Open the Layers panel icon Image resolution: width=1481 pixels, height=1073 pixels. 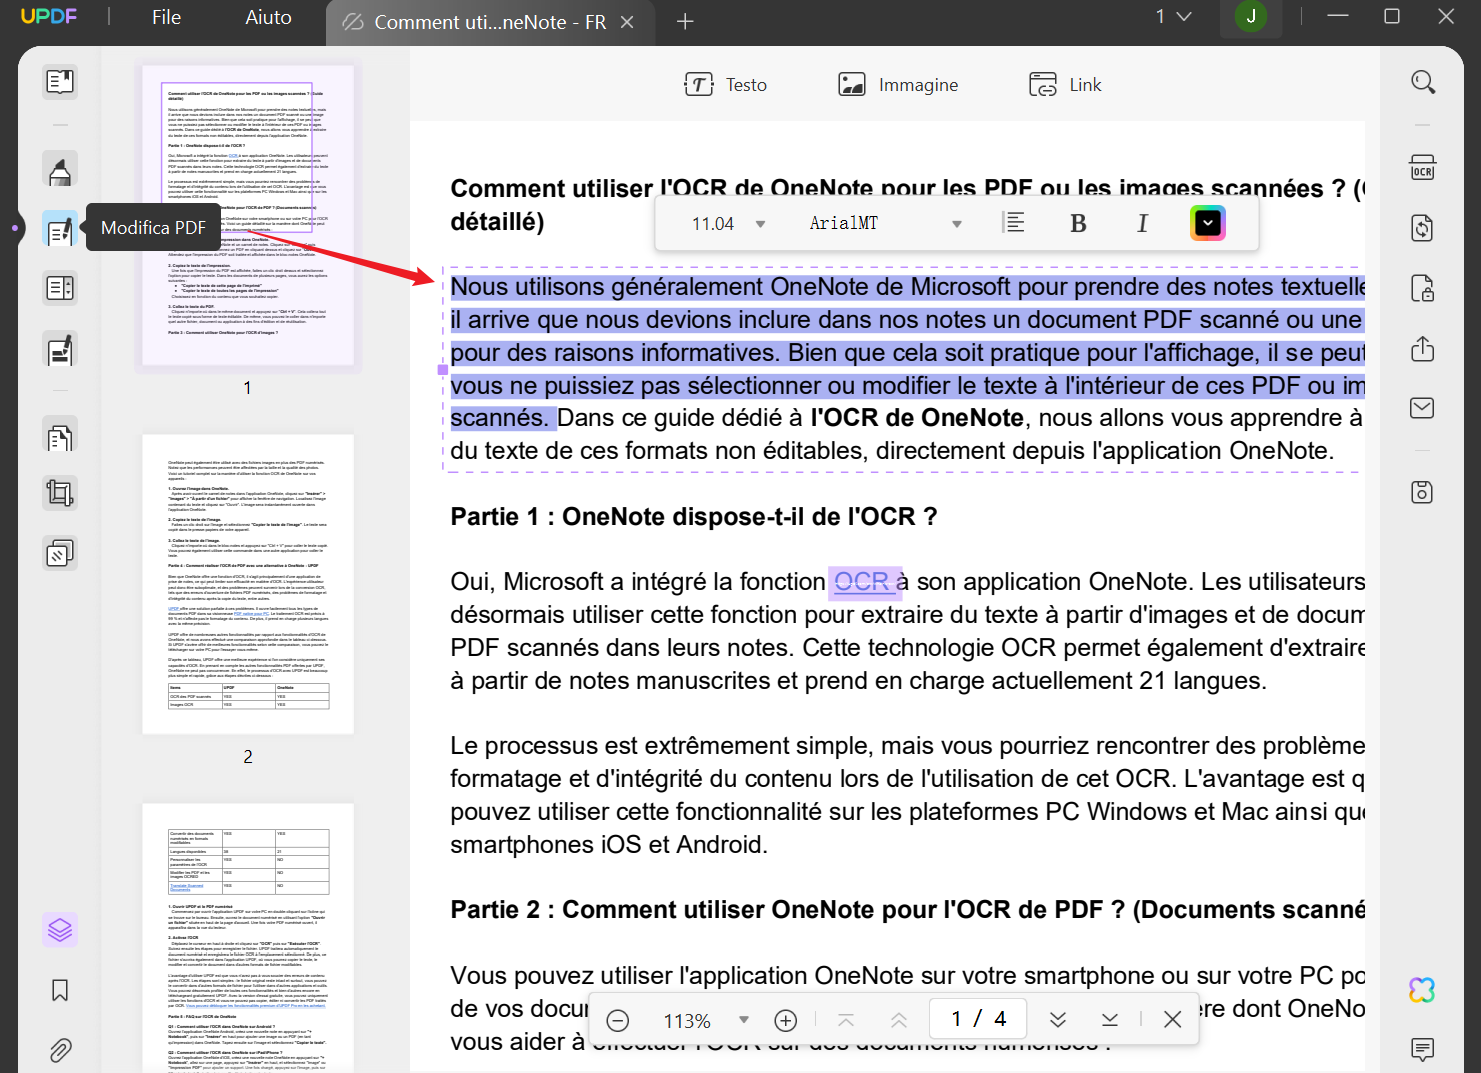click(x=60, y=929)
